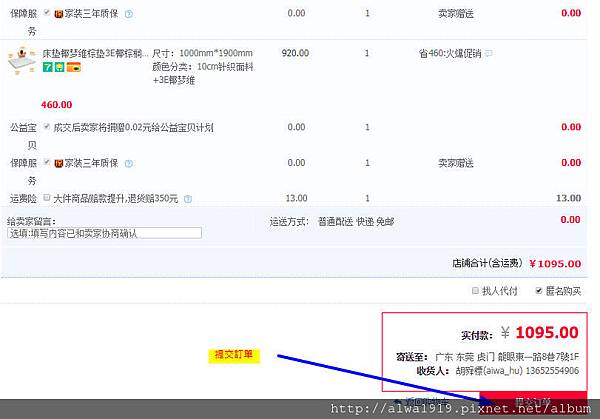The image size is (600, 419).
Task: Open the product title link 床垫椰梦维棕垫3E椰棕
Action: [x=95, y=53]
